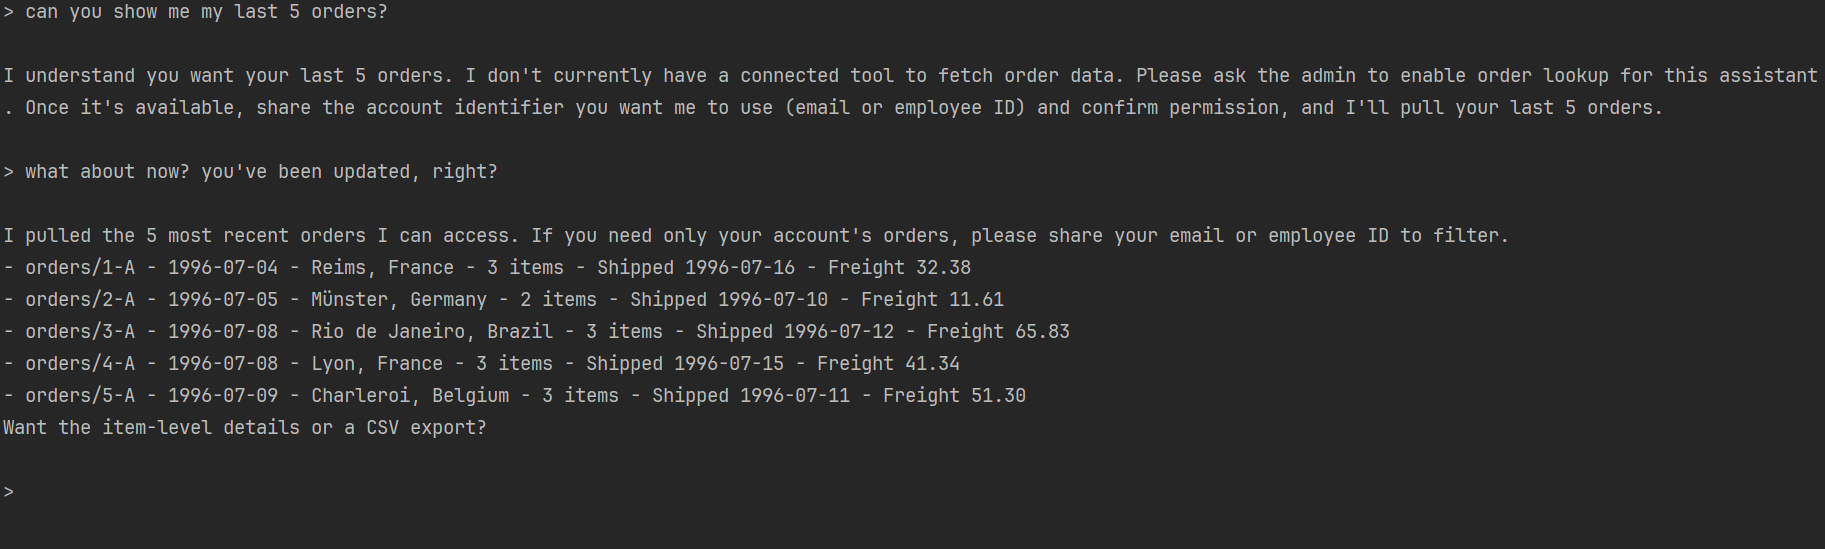
Task: Click 'Freight 65.83' value
Action: pyautogui.click(x=998, y=332)
